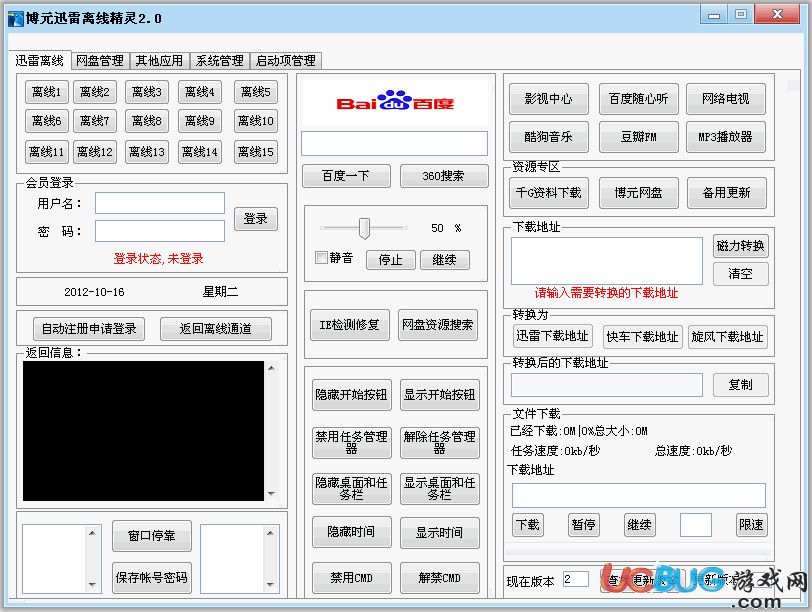Click the 360搜索 button
The image size is (812, 612).
point(444,176)
